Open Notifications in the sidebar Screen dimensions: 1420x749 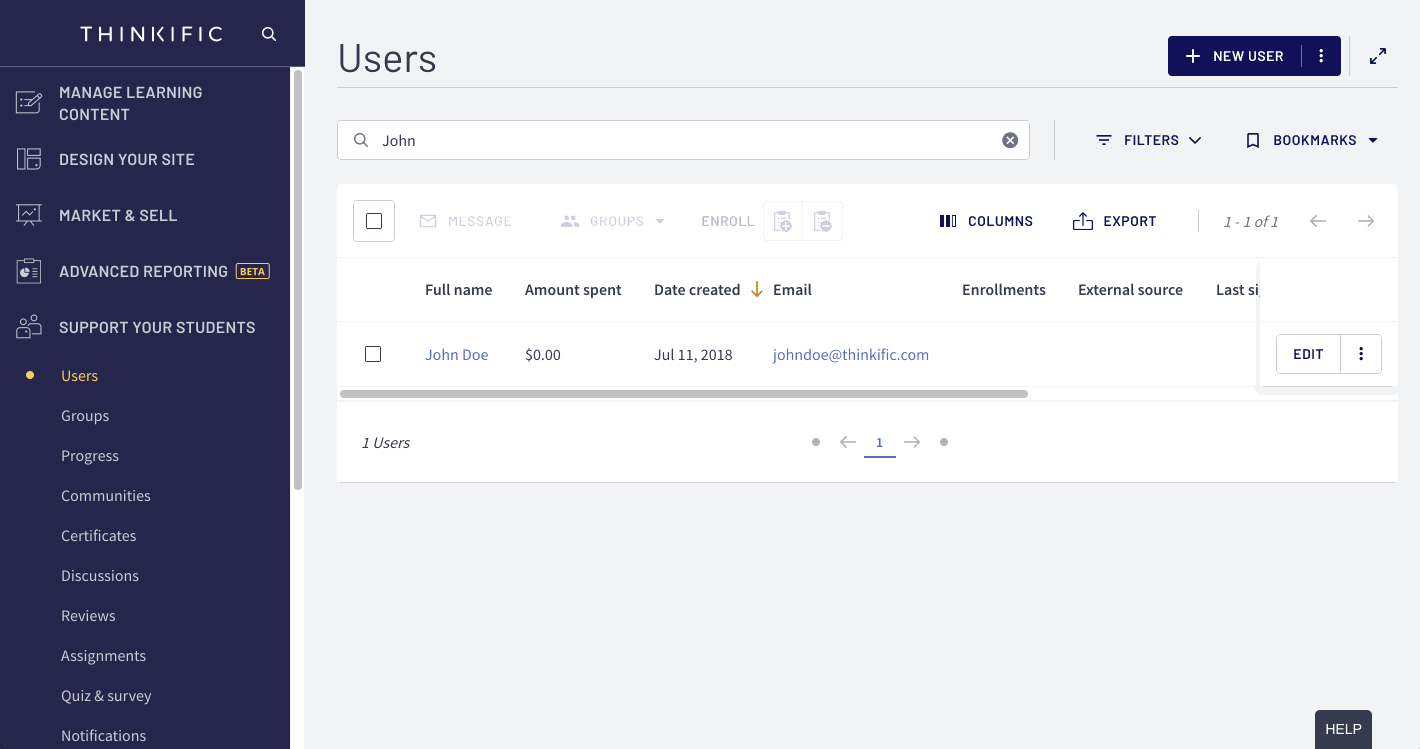tap(104, 736)
